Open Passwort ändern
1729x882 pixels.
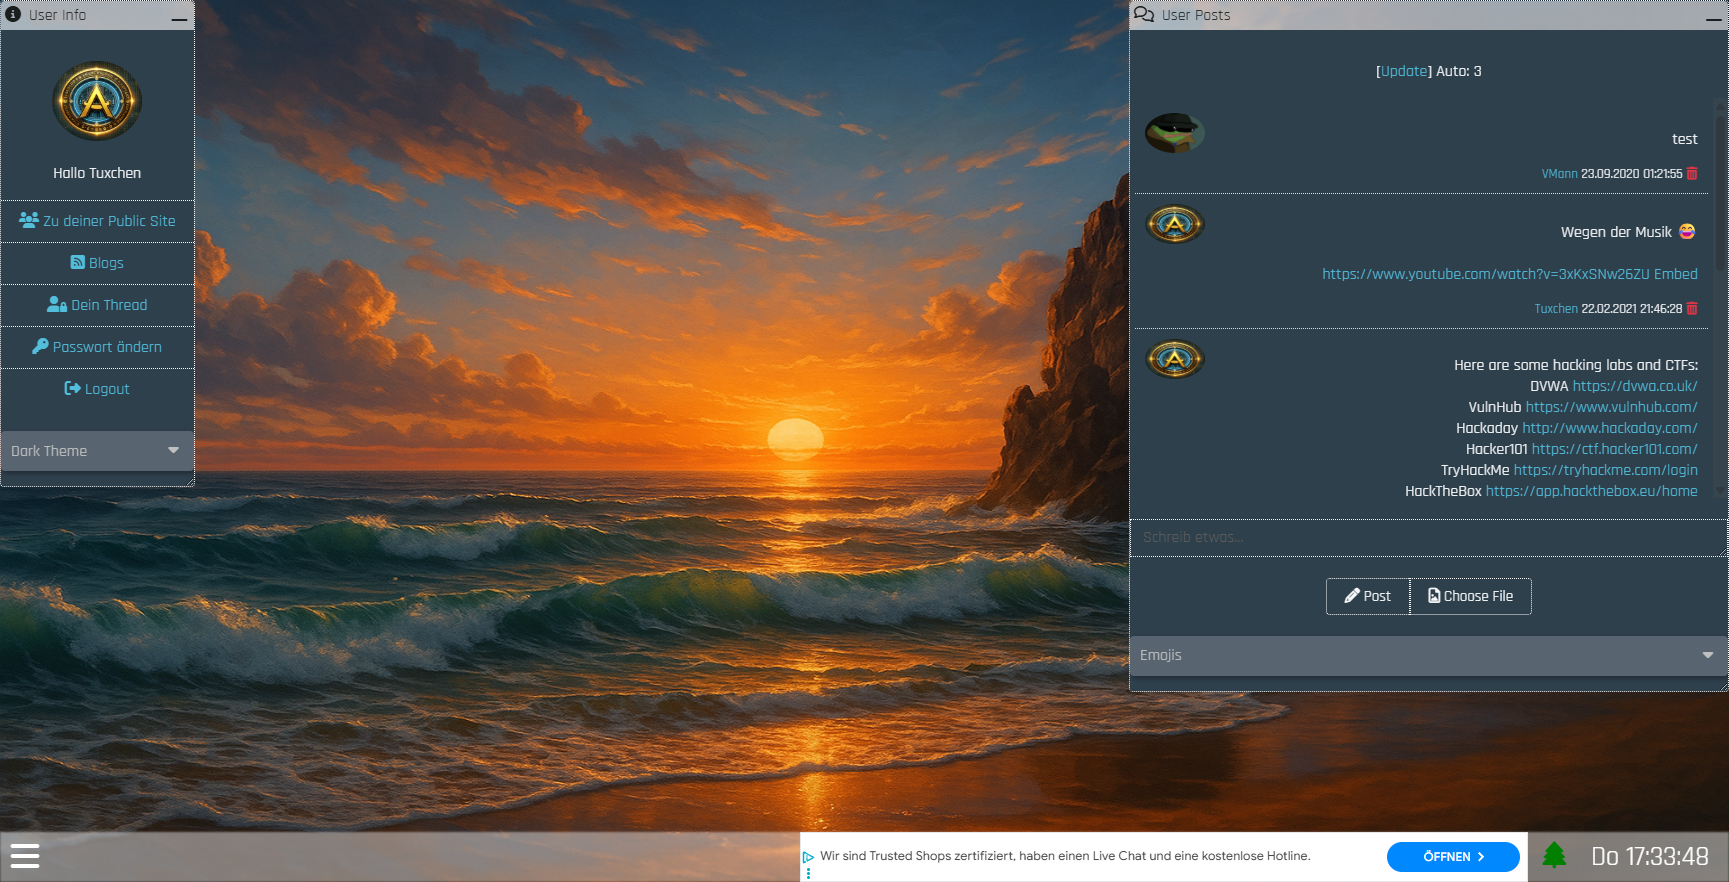[x=97, y=347]
